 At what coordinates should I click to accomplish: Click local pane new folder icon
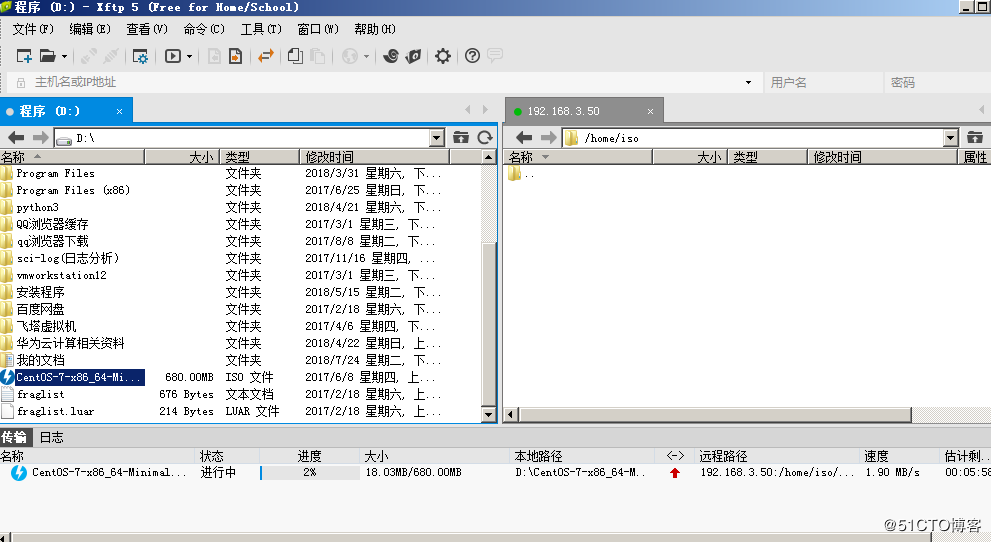point(461,137)
